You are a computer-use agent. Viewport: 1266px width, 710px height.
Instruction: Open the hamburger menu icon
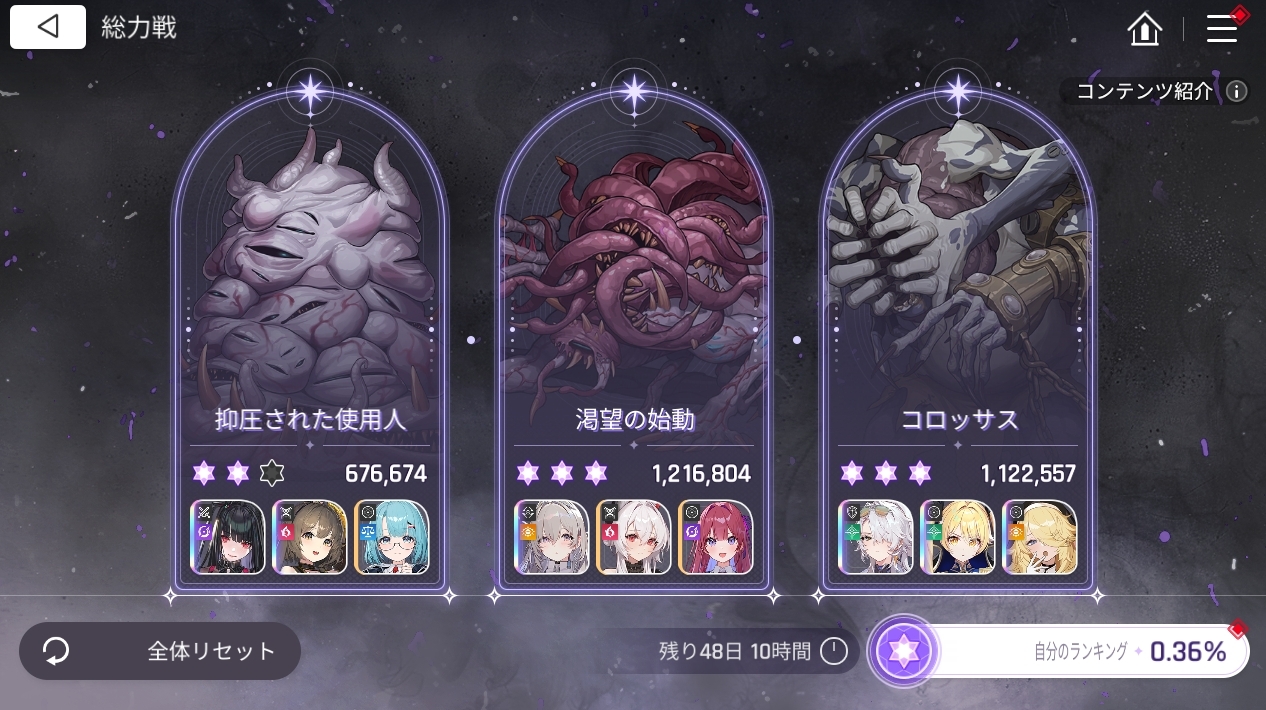(x=1222, y=28)
